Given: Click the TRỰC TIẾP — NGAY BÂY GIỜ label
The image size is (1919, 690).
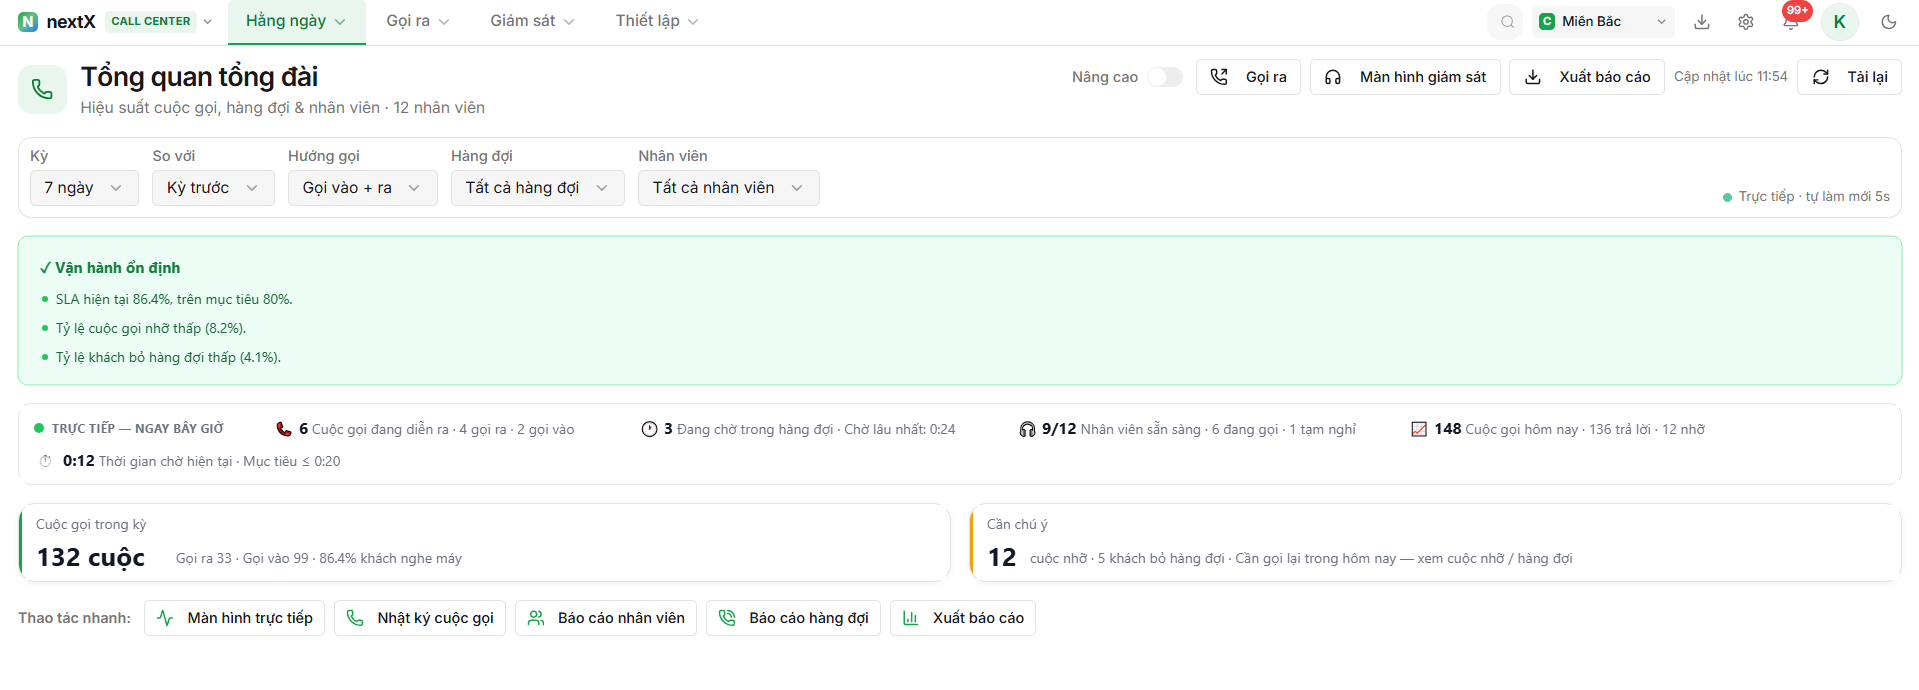Looking at the screenshot, I should coord(138,429).
